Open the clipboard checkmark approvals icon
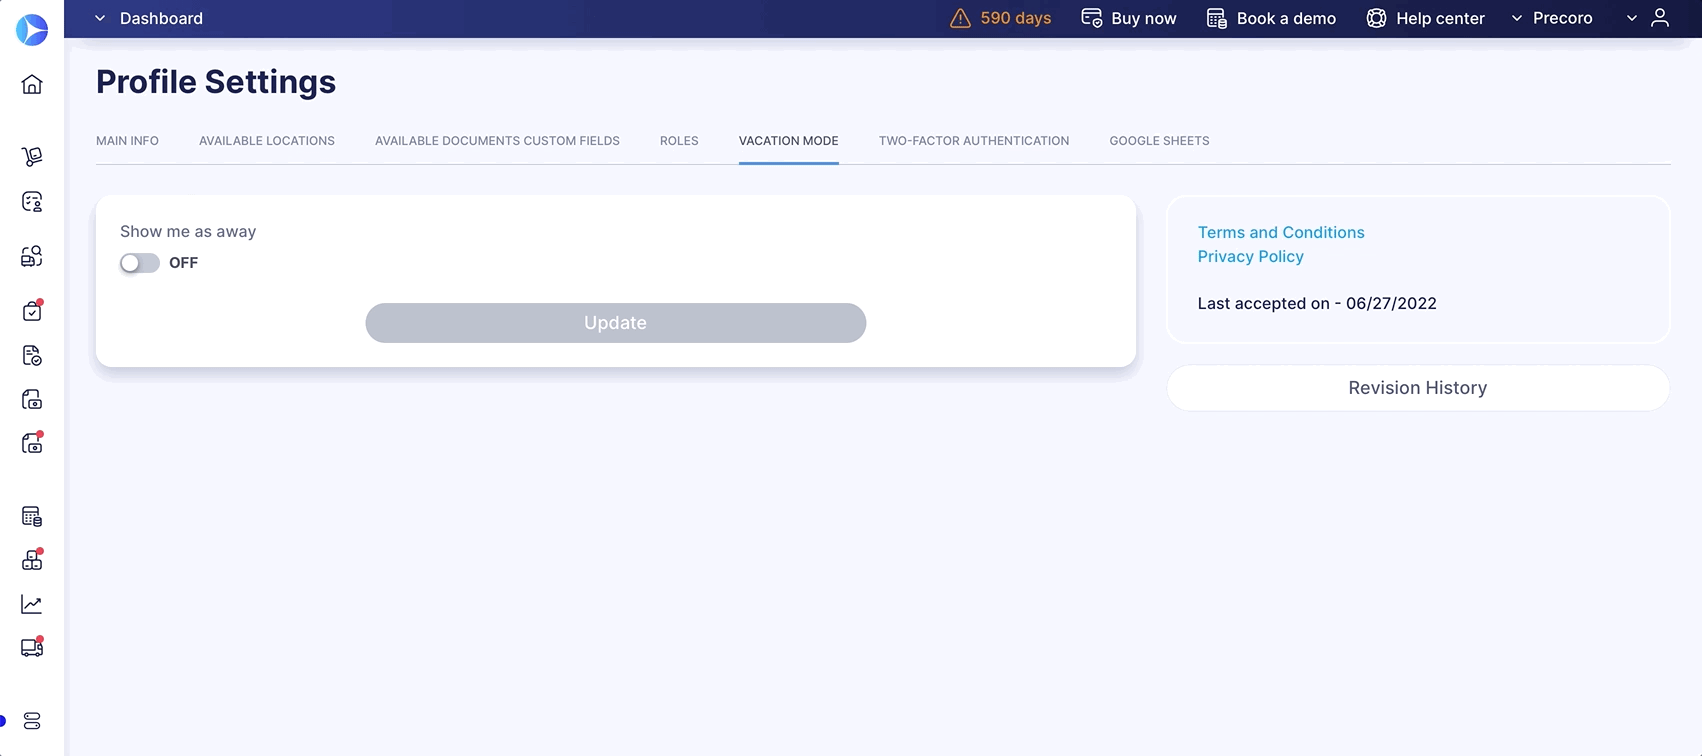The height and width of the screenshot is (756, 1702). (x=32, y=311)
